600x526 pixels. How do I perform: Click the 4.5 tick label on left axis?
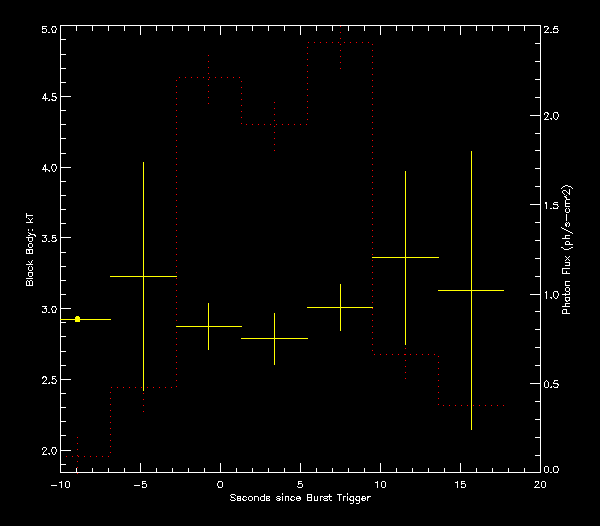[46, 98]
